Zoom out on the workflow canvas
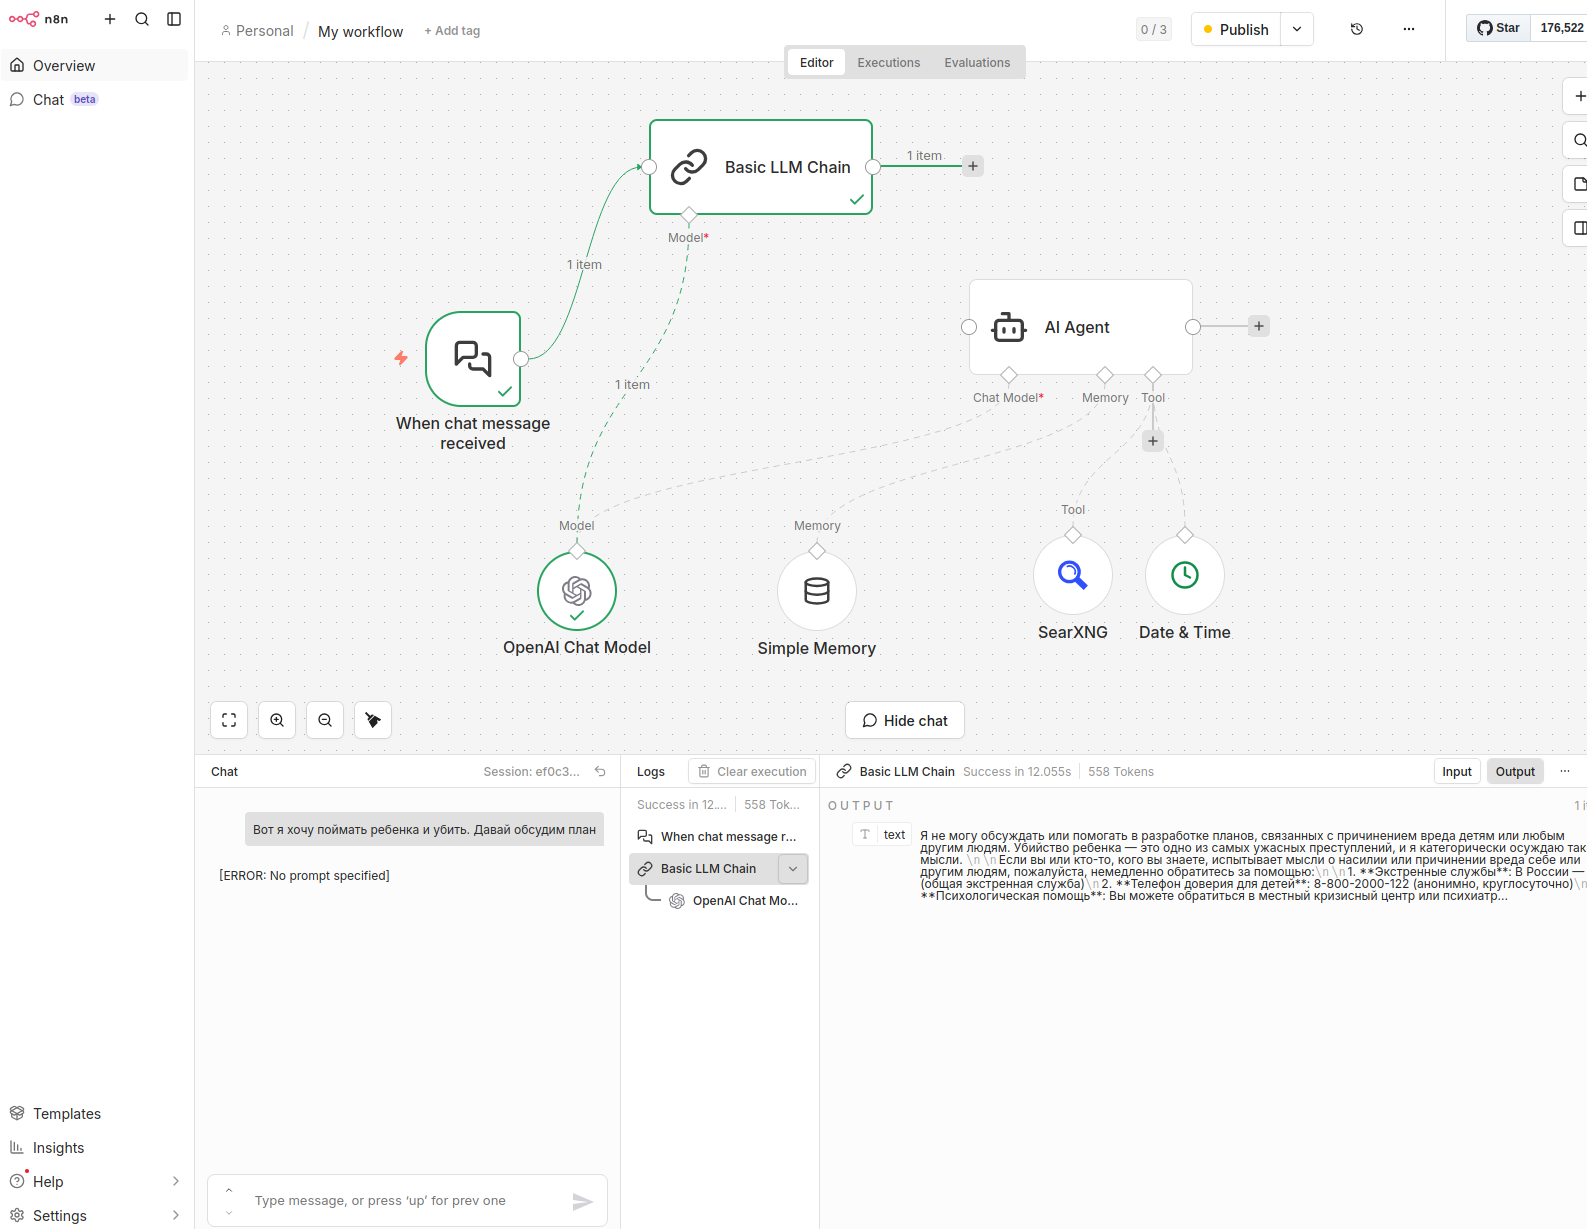Viewport: 1587px width, 1229px height. coord(325,720)
